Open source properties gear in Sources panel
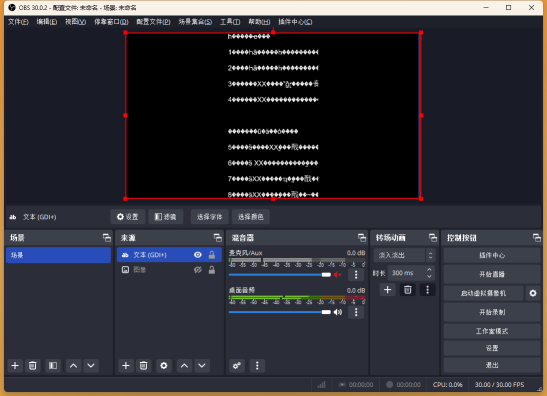The width and height of the screenshot is (547, 396). coord(164,366)
